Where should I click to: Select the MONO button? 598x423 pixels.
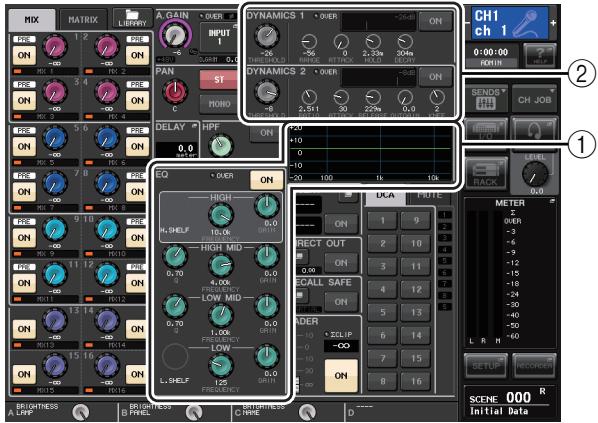[219, 104]
